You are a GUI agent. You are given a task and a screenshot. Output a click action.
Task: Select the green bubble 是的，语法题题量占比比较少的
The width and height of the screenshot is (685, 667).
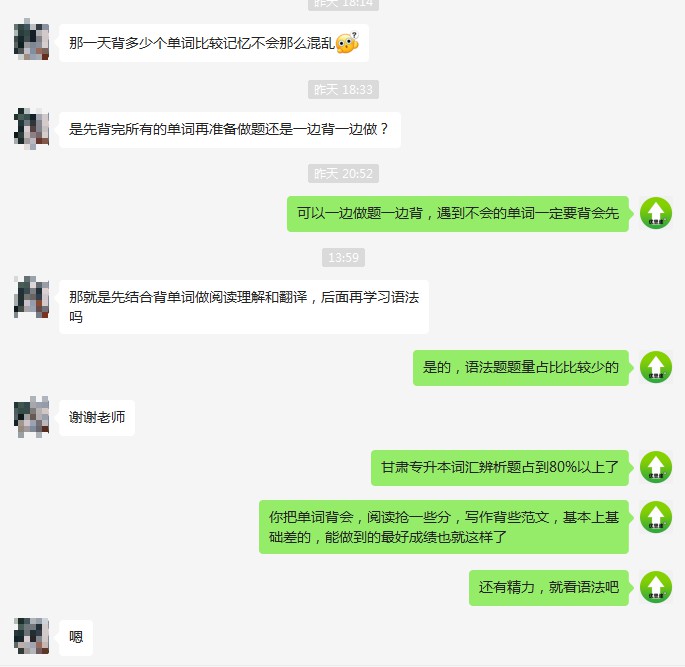(x=521, y=368)
